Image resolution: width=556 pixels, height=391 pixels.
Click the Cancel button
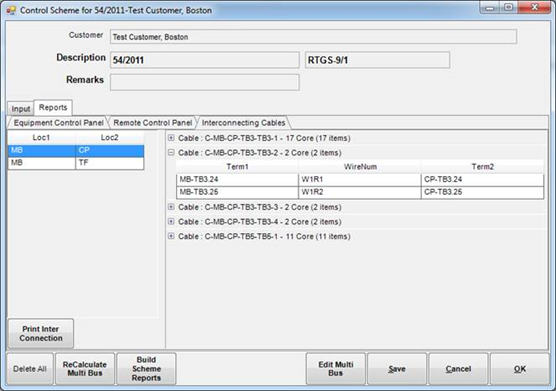tap(458, 369)
